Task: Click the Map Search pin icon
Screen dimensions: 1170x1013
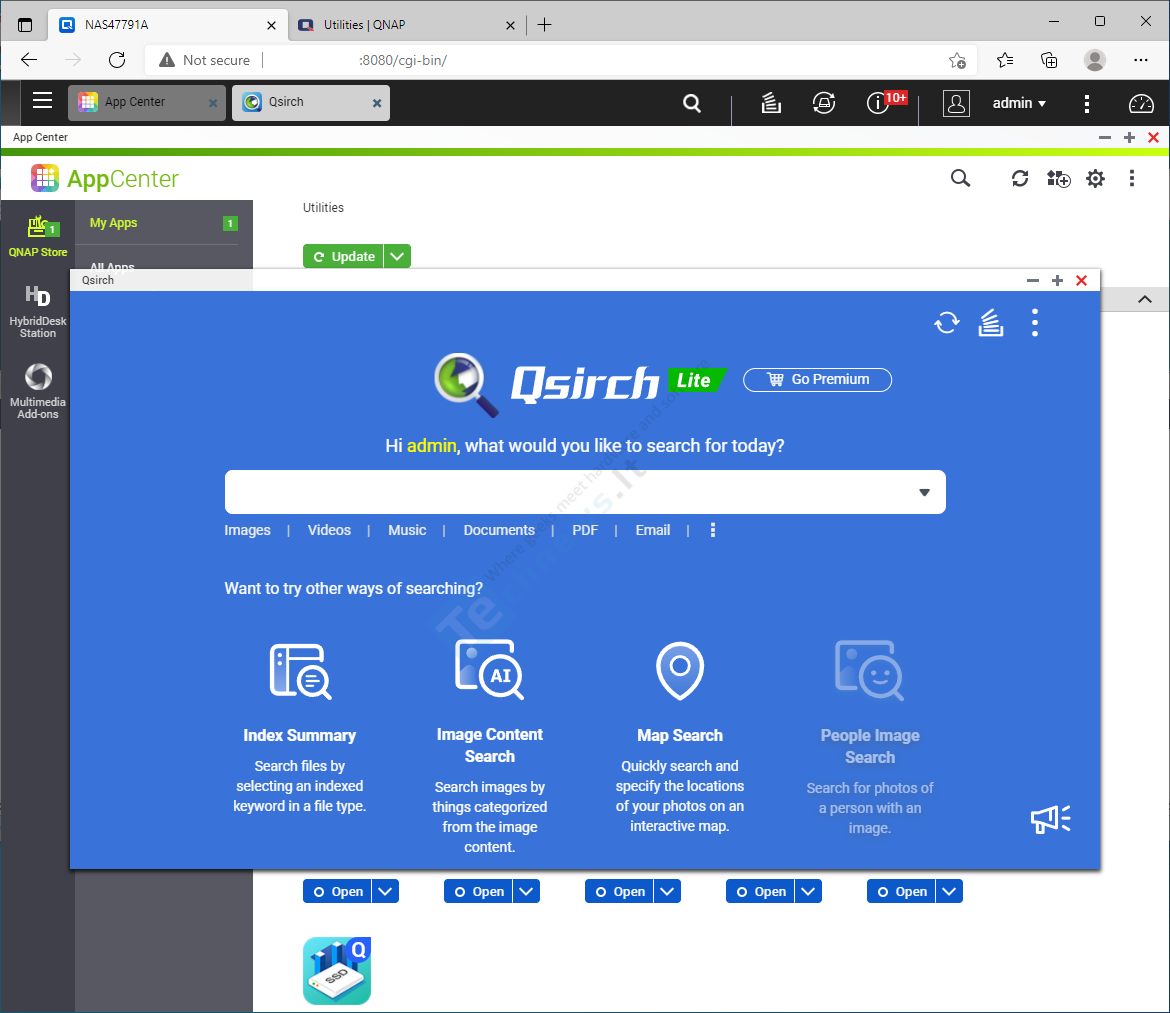Action: click(x=680, y=671)
